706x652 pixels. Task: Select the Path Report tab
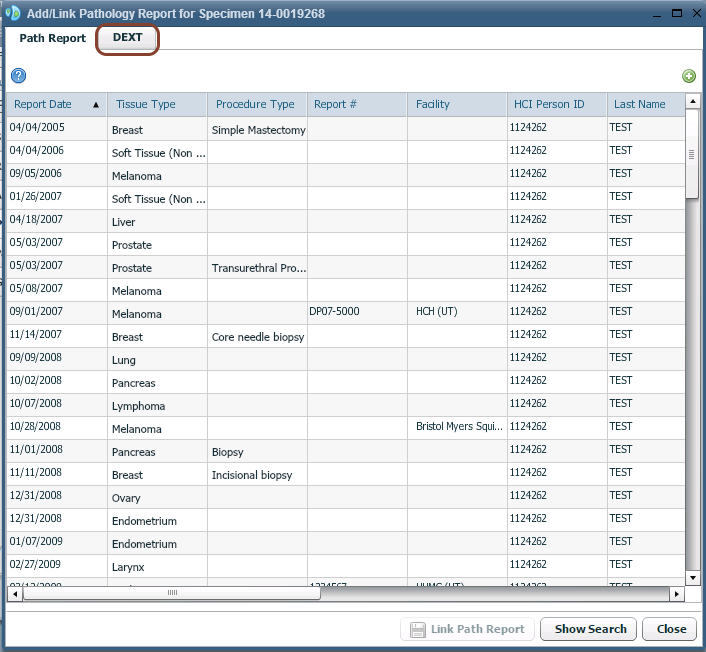[x=52, y=38]
